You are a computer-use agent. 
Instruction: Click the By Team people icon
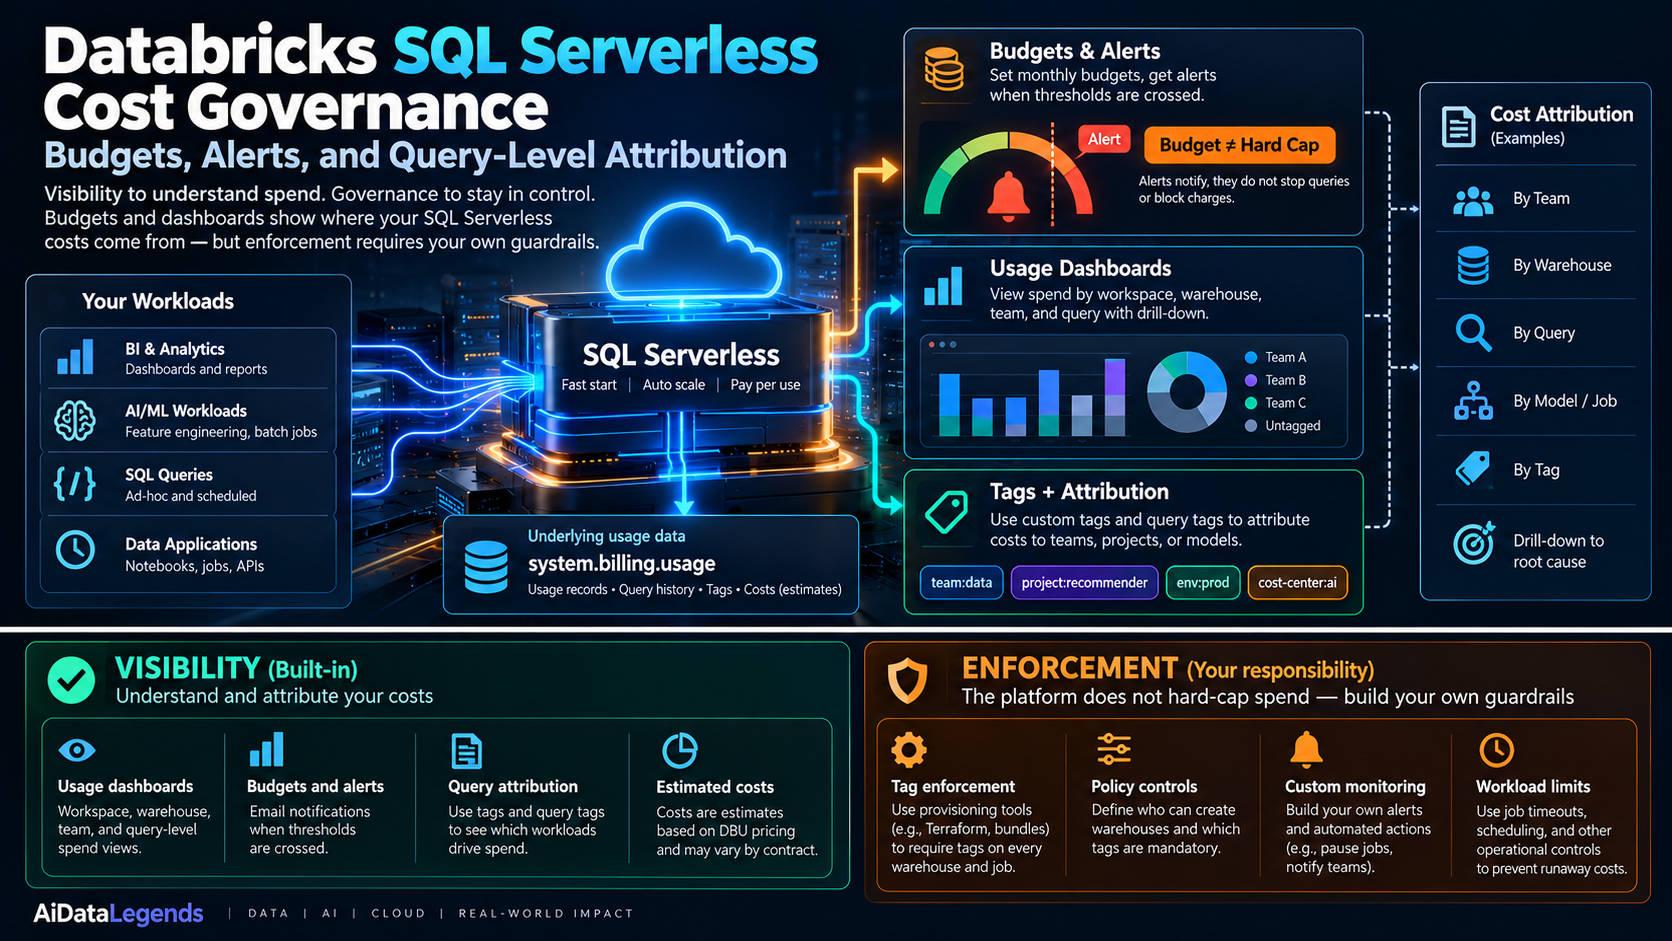click(x=1473, y=201)
